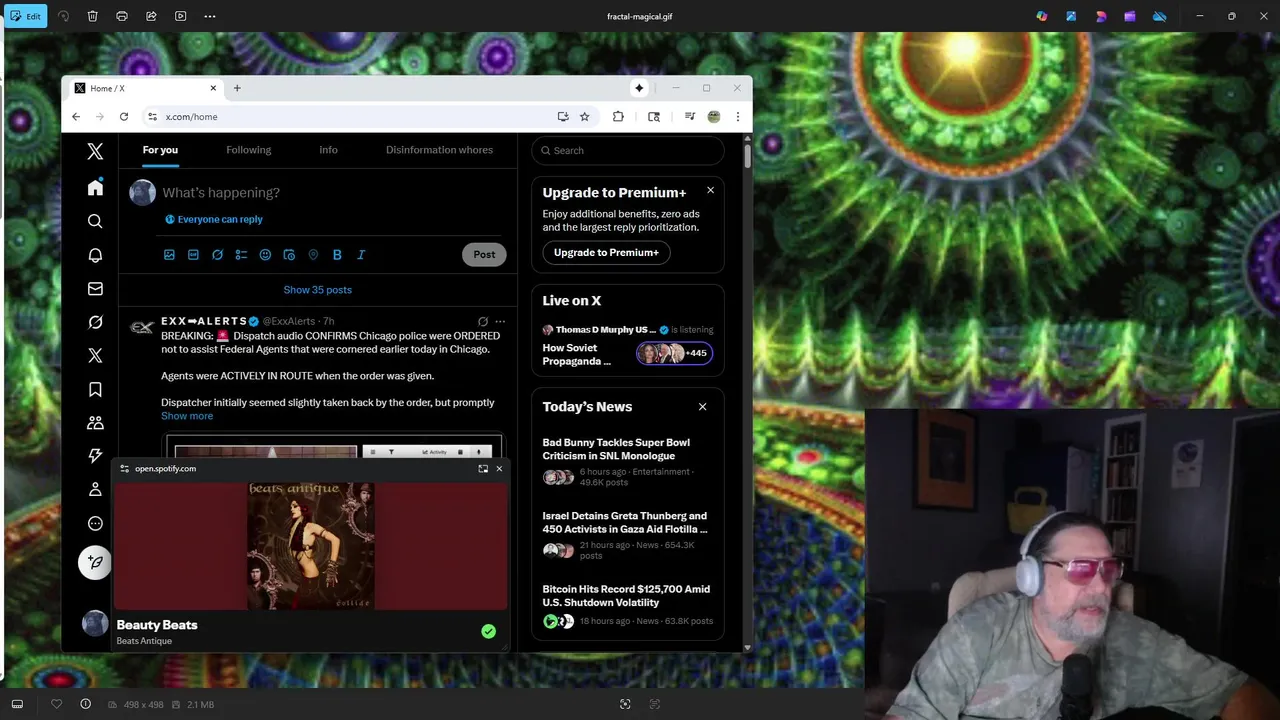Open Bad Bunny Super Bowl news item

pyautogui.click(x=627, y=462)
